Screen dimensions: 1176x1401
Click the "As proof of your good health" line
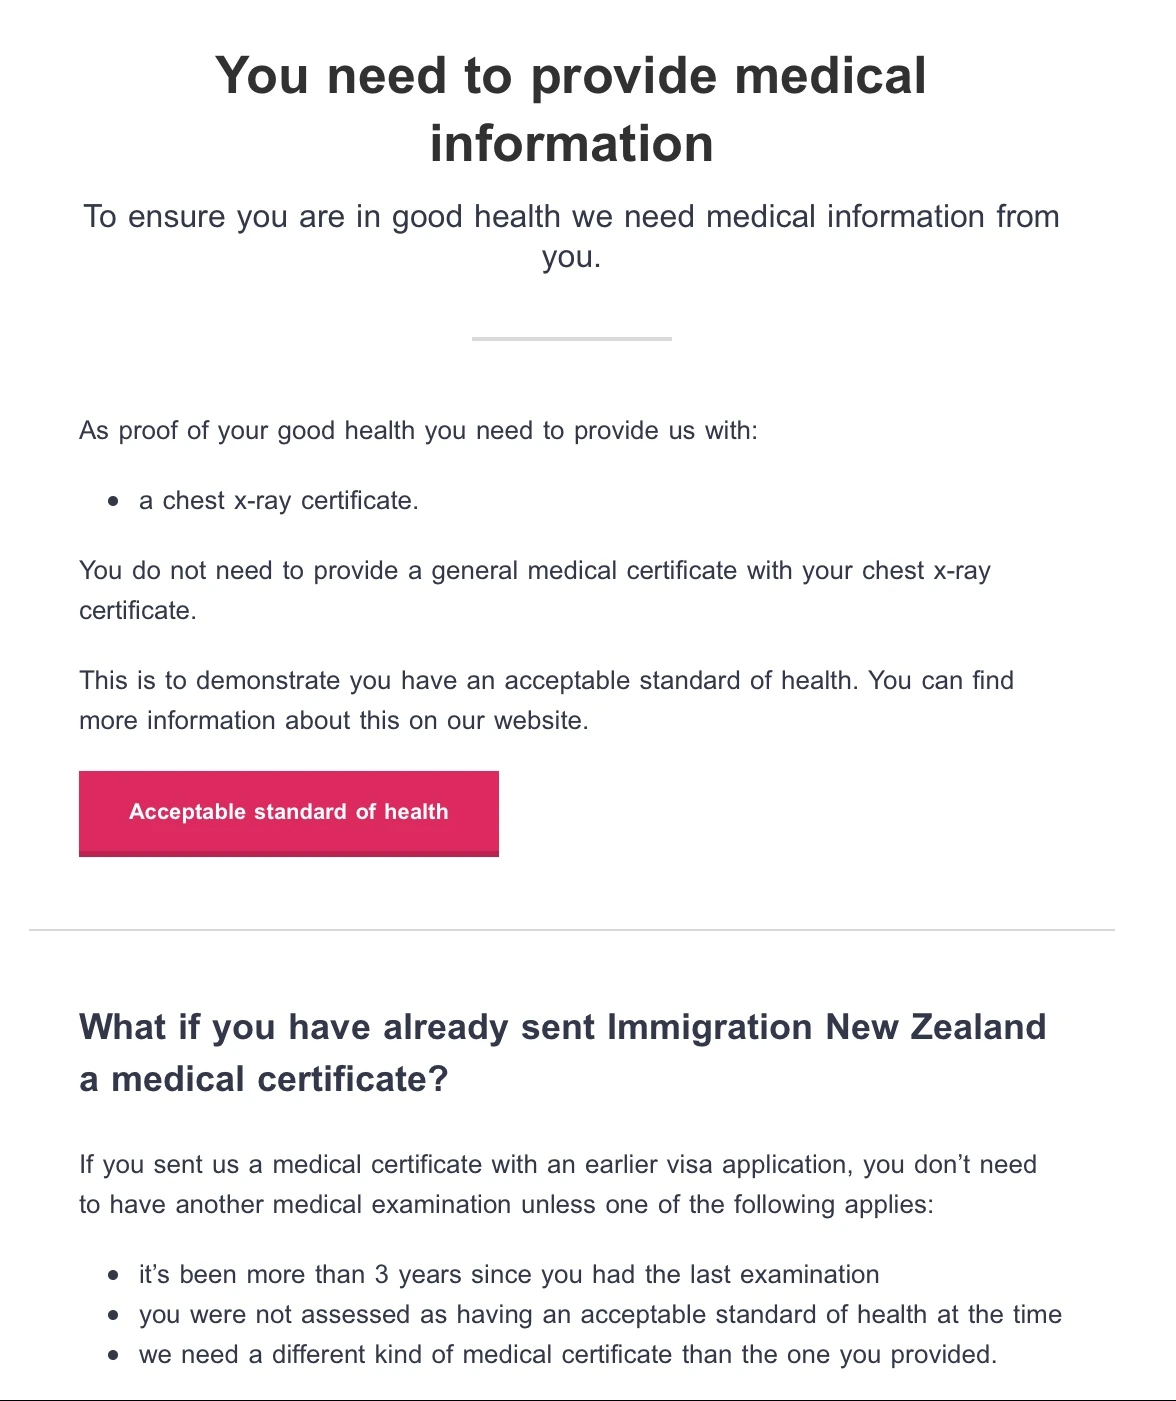coord(418,431)
